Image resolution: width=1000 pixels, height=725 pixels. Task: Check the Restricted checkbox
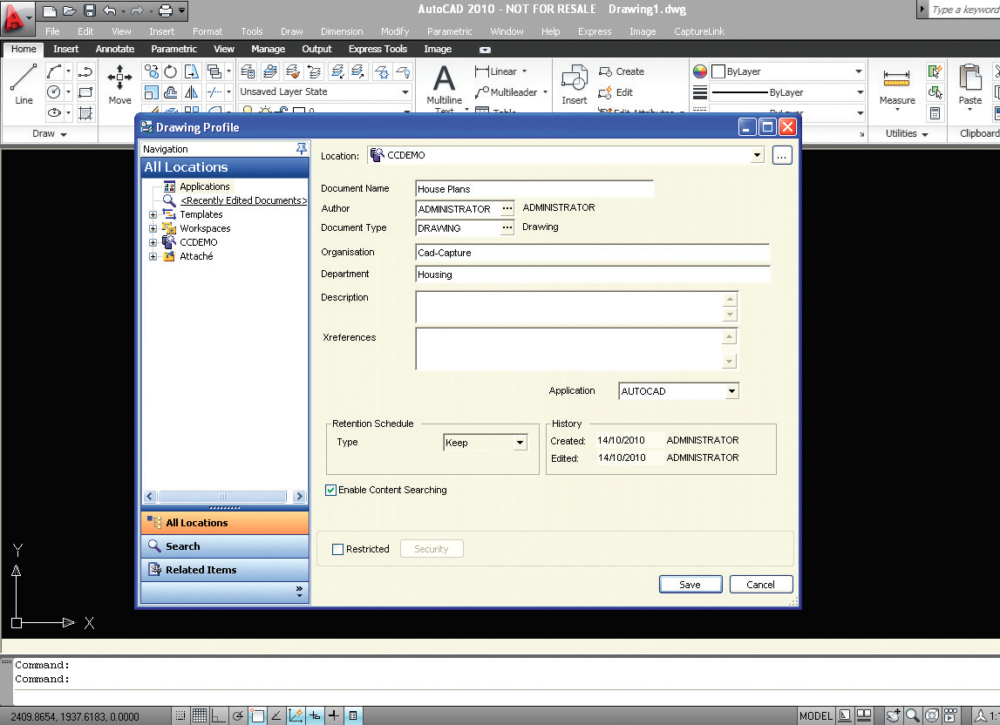[x=337, y=549]
